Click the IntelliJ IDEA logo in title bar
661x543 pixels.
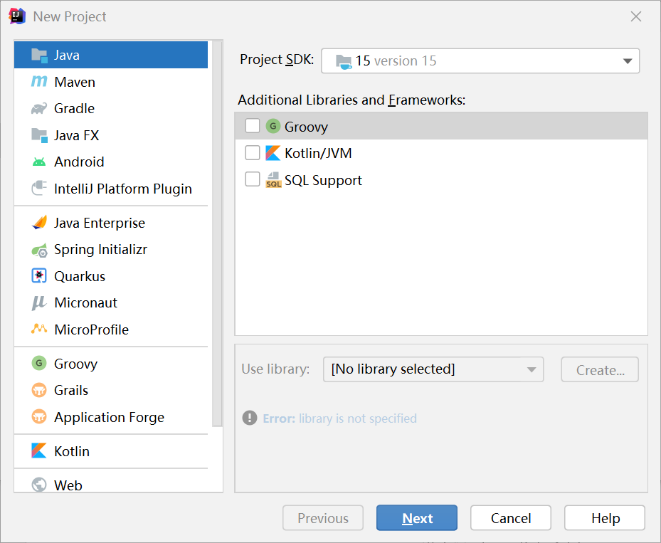point(17,16)
